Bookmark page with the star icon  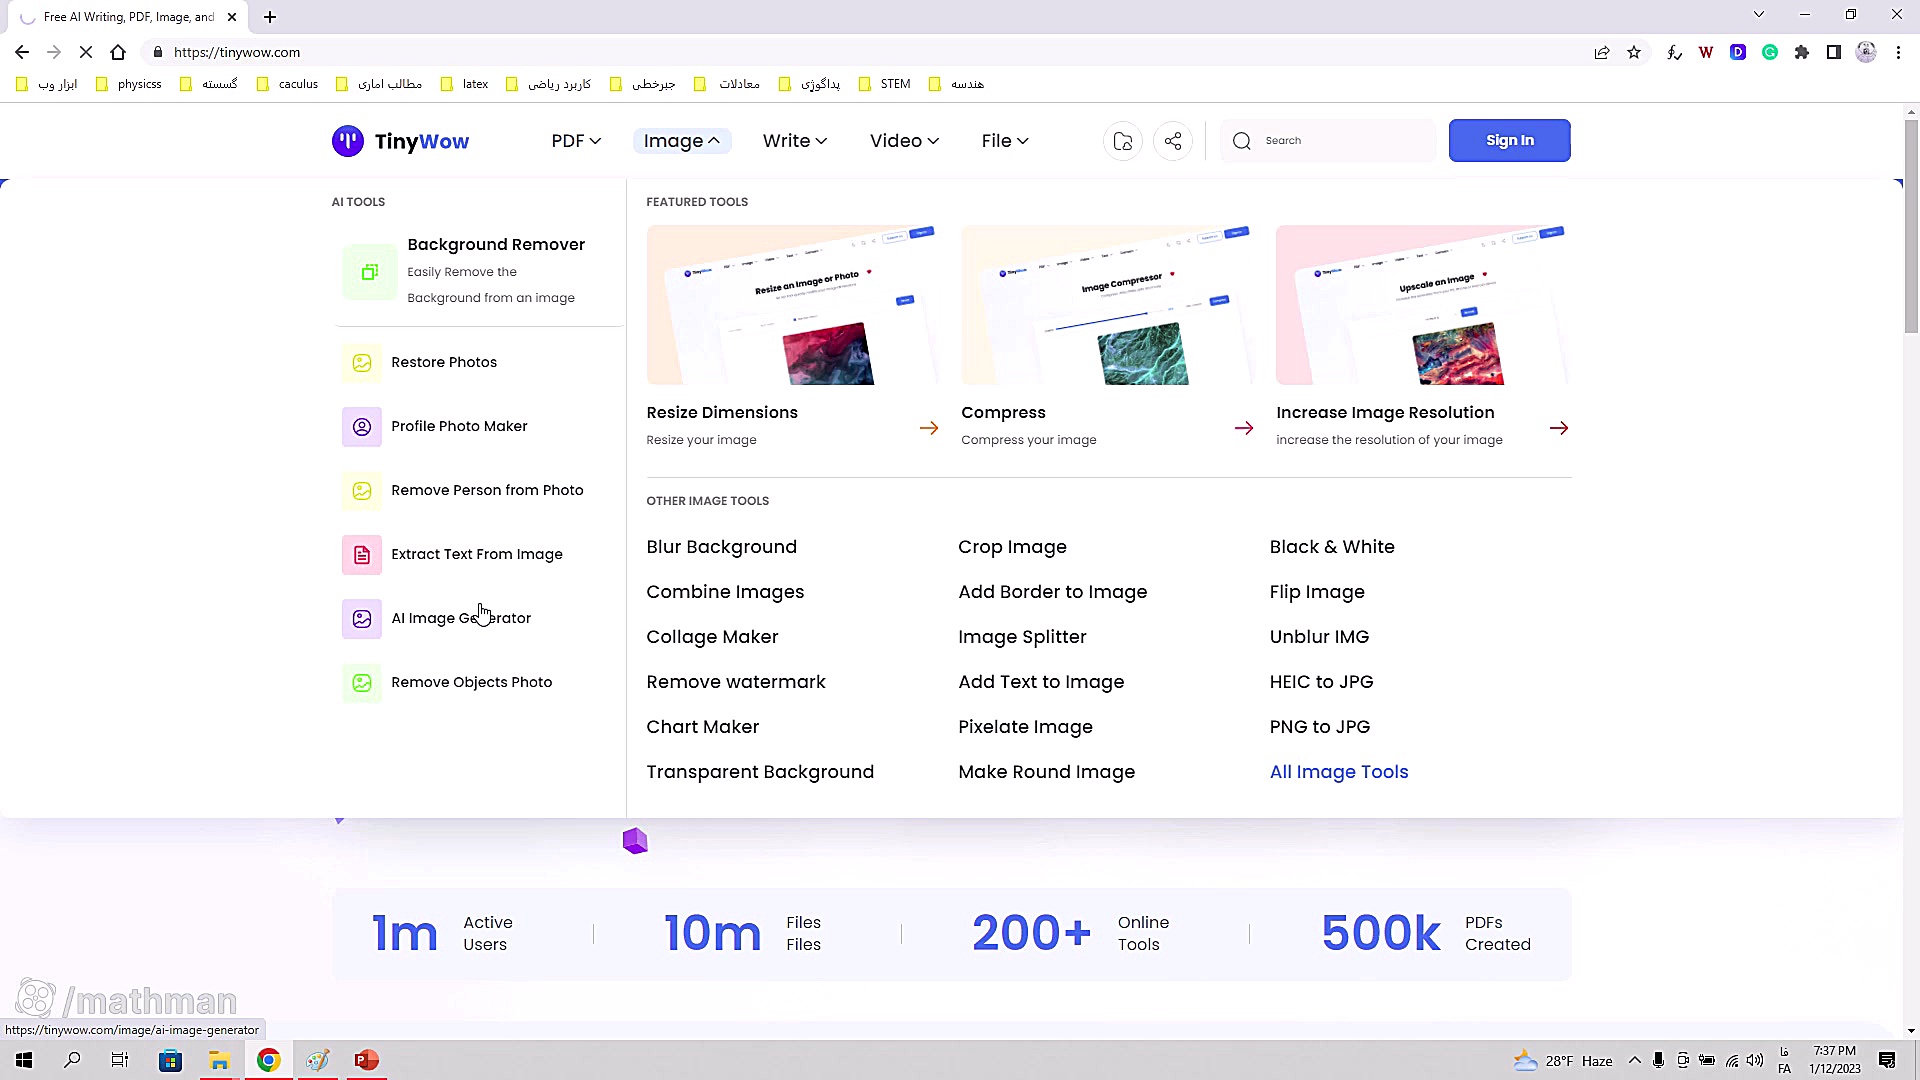tap(1634, 52)
